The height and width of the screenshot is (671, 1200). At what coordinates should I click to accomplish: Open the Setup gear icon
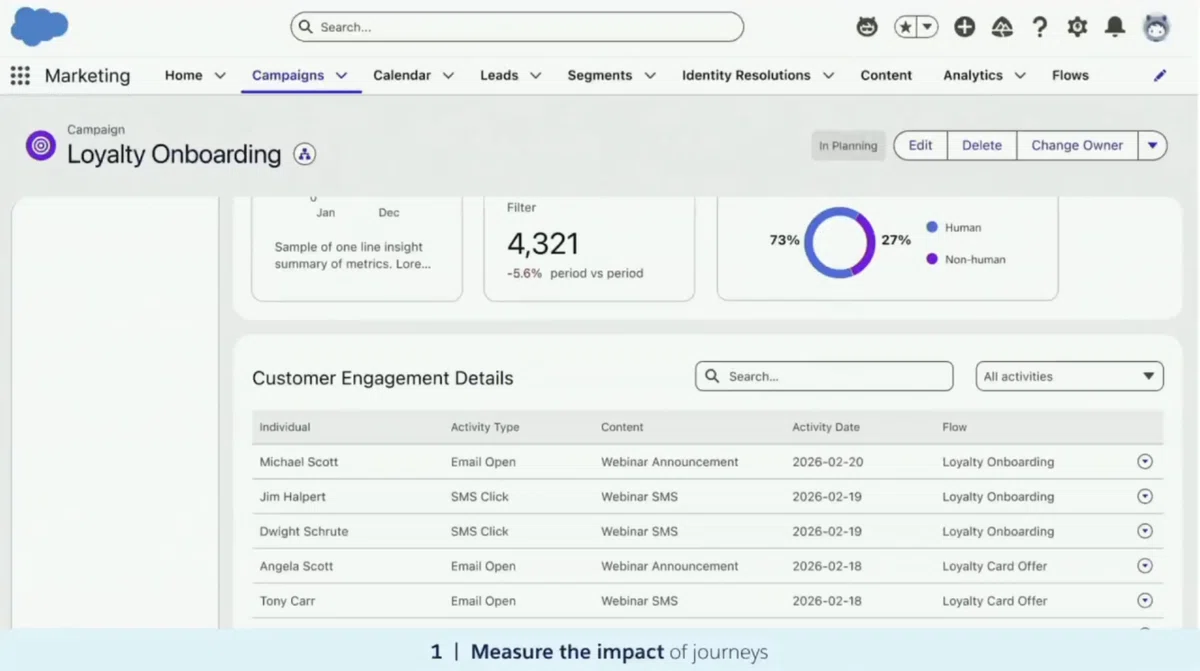click(1077, 27)
